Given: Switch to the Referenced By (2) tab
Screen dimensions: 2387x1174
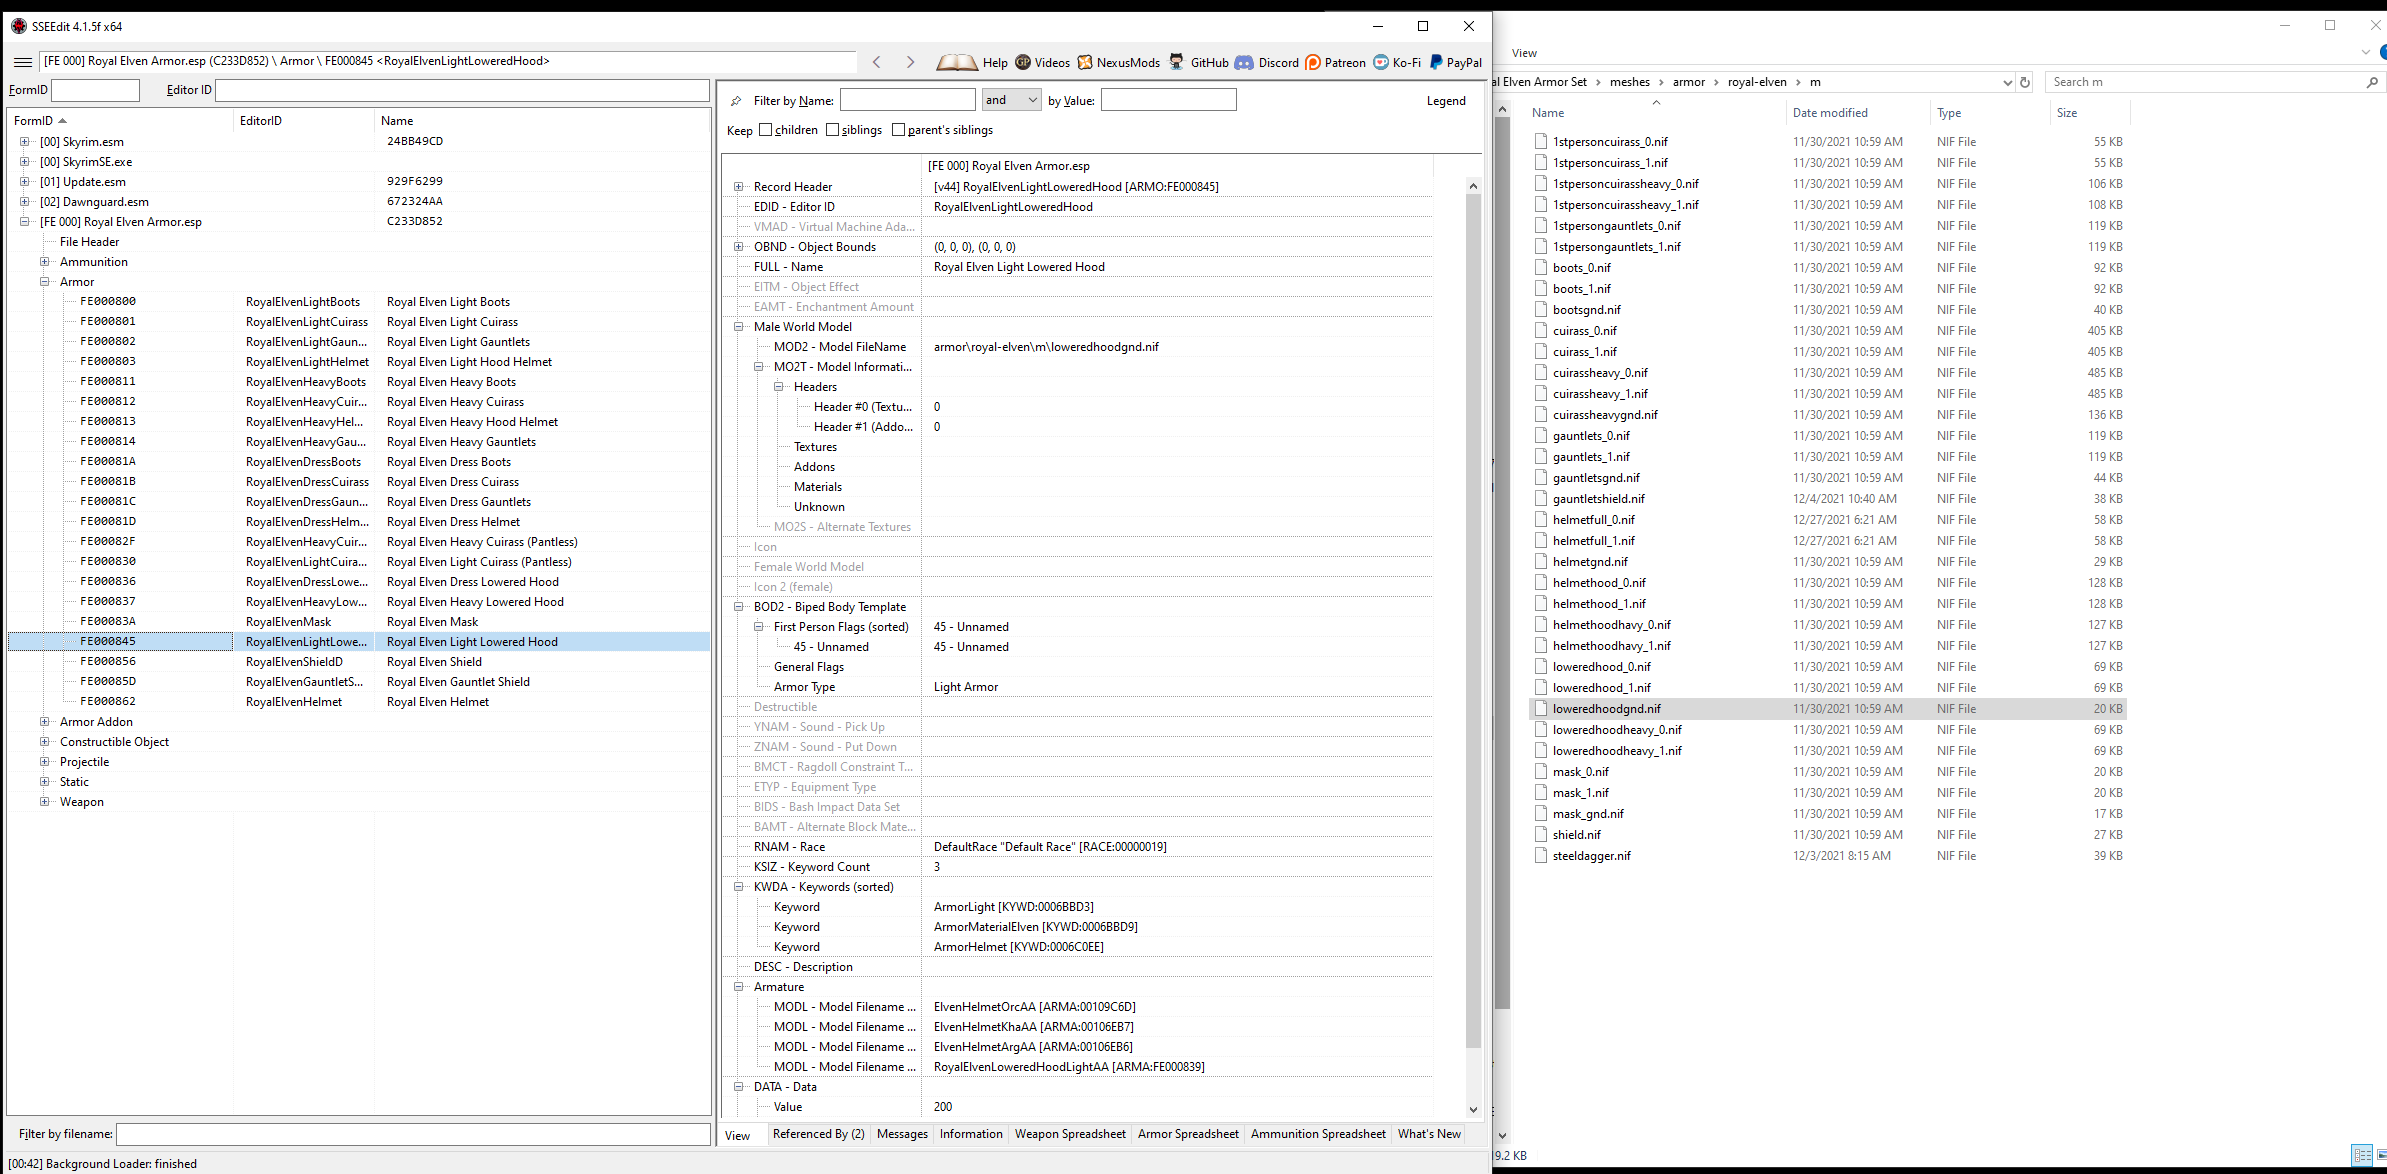Looking at the screenshot, I should coord(818,1134).
